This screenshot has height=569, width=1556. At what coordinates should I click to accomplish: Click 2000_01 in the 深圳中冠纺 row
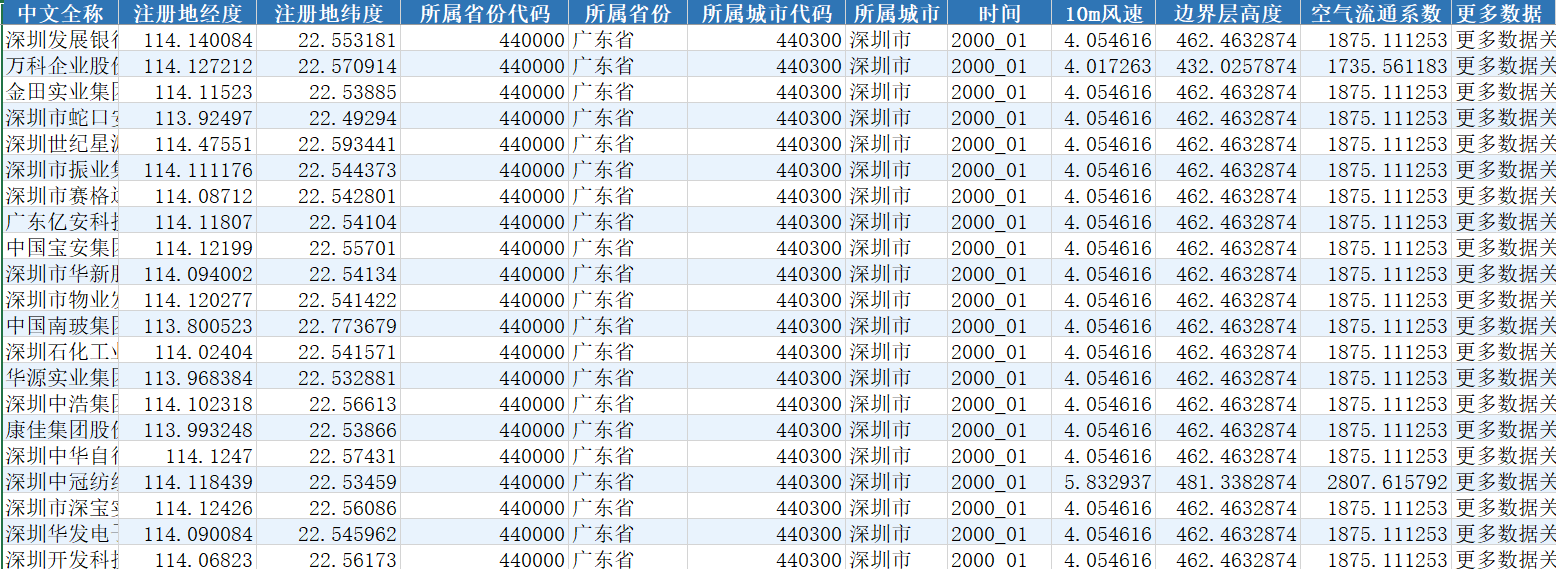point(1000,483)
